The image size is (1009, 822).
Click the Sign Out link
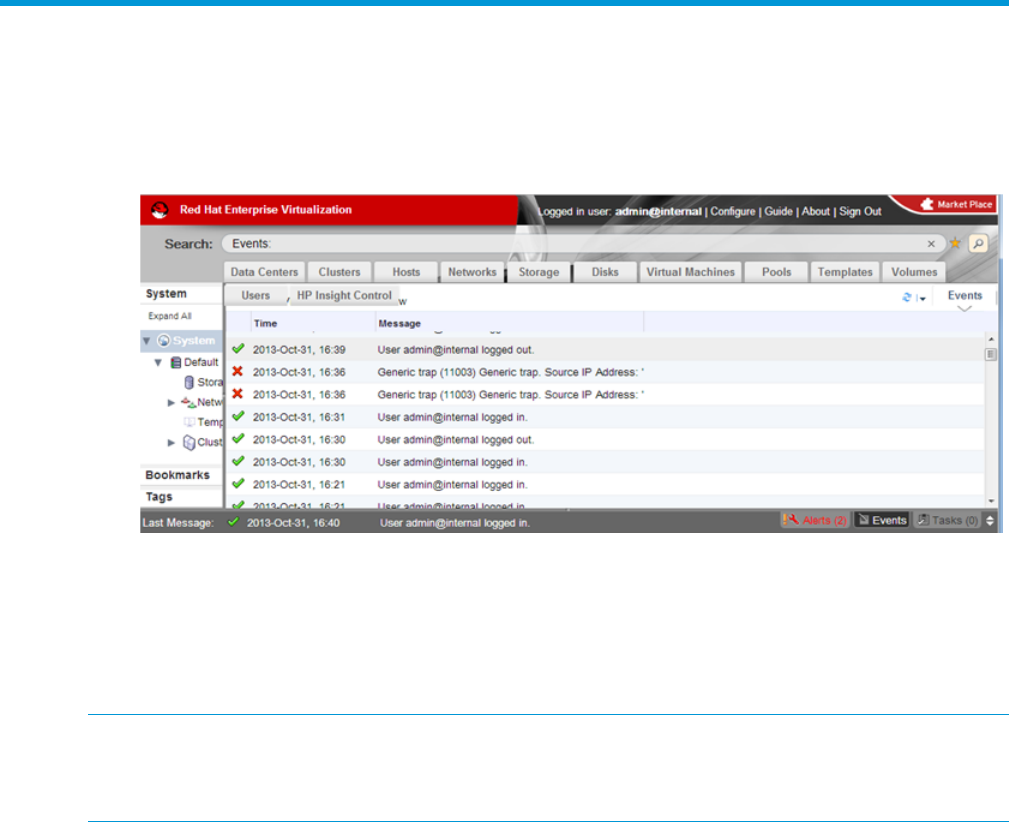pyautogui.click(x=860, y=212)
